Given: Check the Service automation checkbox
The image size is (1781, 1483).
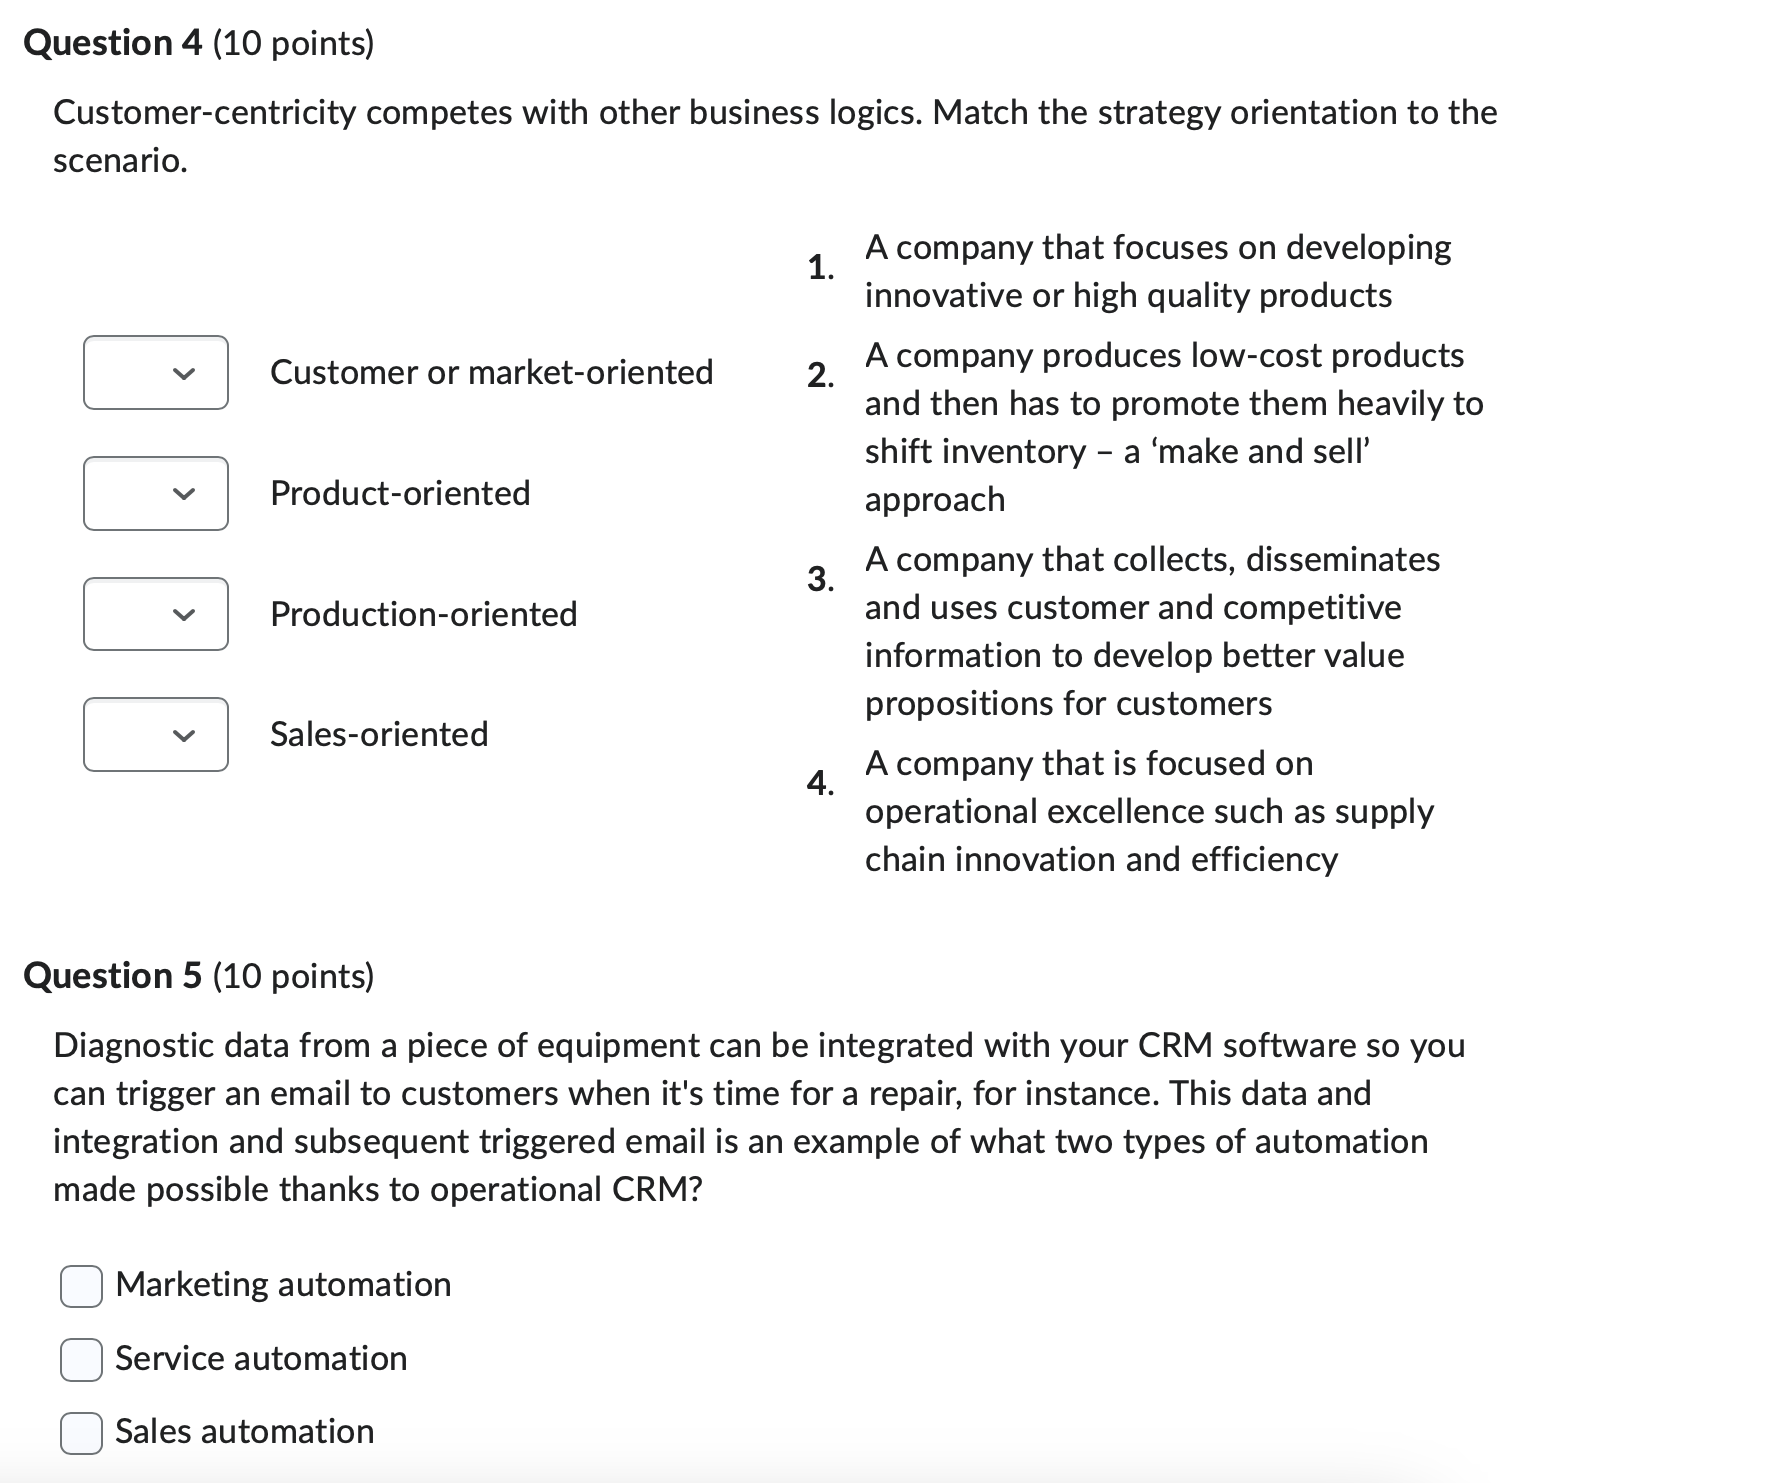Looking at the screenshot, I should [80, 1361].
